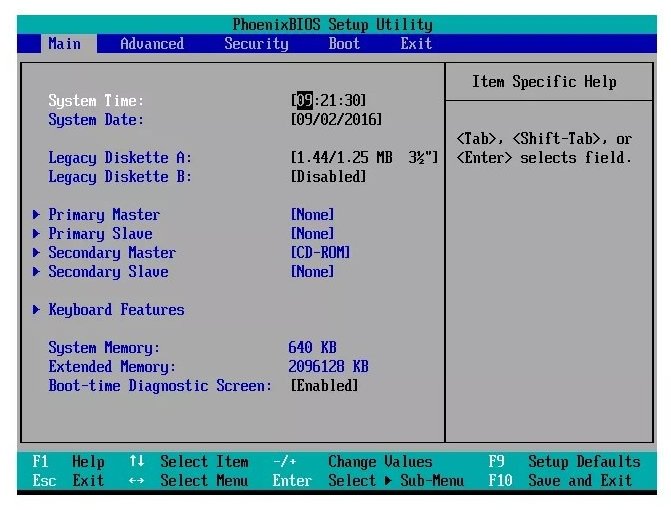This screenshot has width=671, height=510.
Task: Click the System Memory label
Action: point(104,348)
